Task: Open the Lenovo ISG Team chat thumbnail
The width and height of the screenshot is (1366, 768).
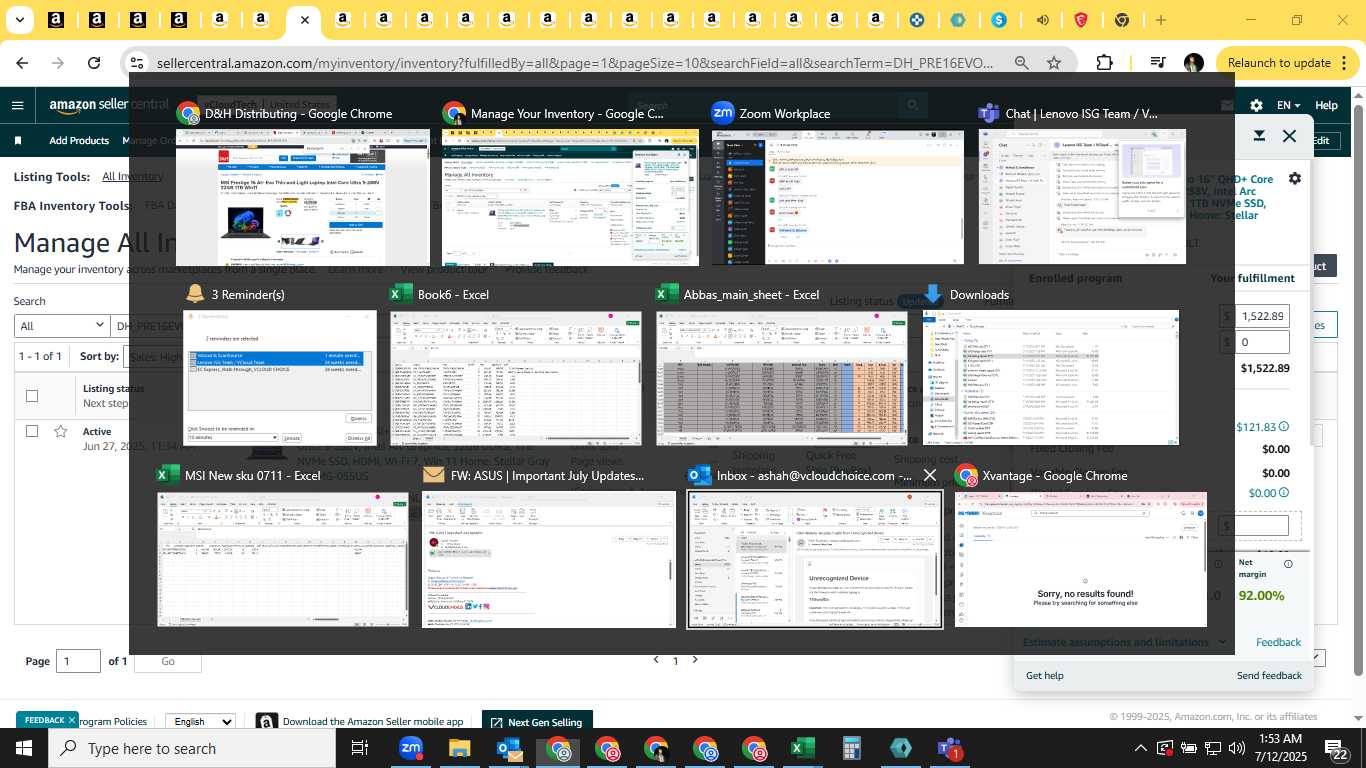Action: click(x=1082, y=197)
